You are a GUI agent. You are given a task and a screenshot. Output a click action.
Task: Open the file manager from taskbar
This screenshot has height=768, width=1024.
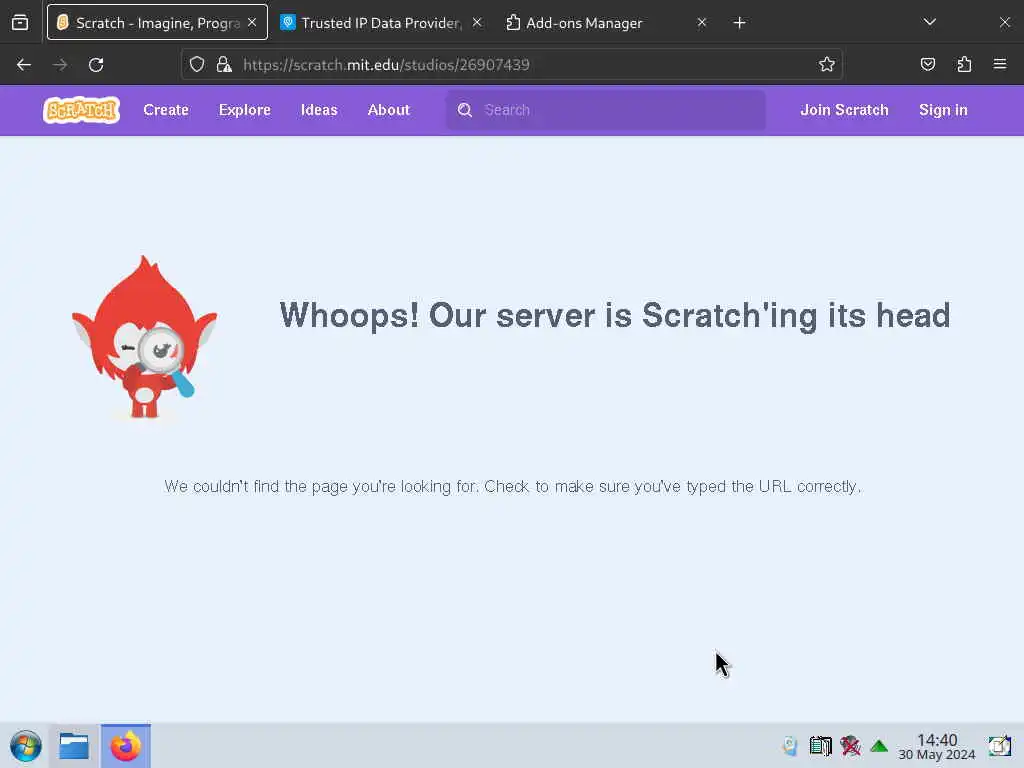[x=74, y=746]
